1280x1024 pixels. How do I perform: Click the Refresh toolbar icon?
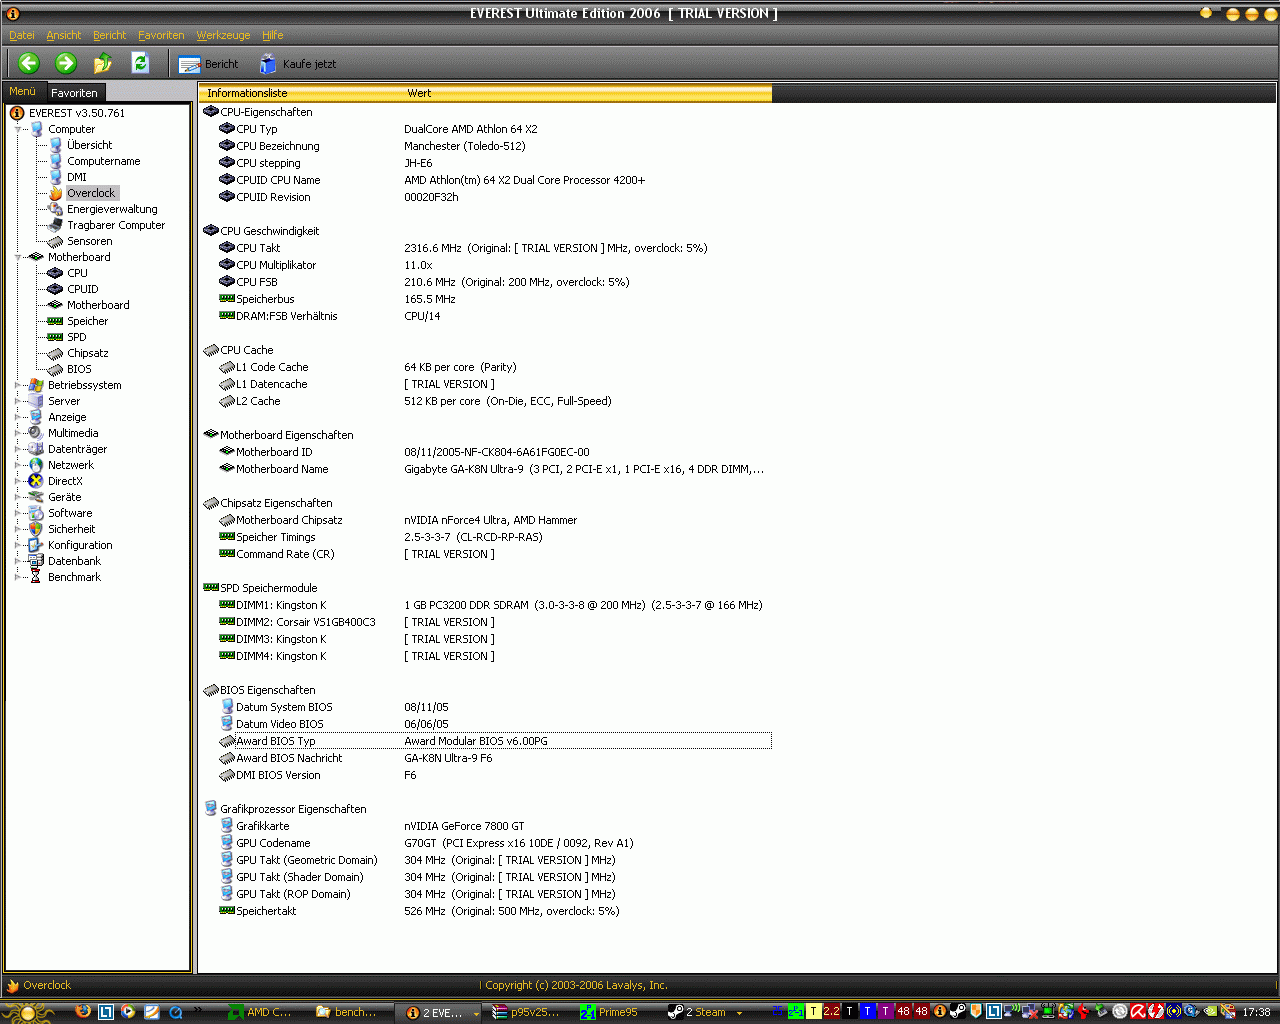[140, 63]
